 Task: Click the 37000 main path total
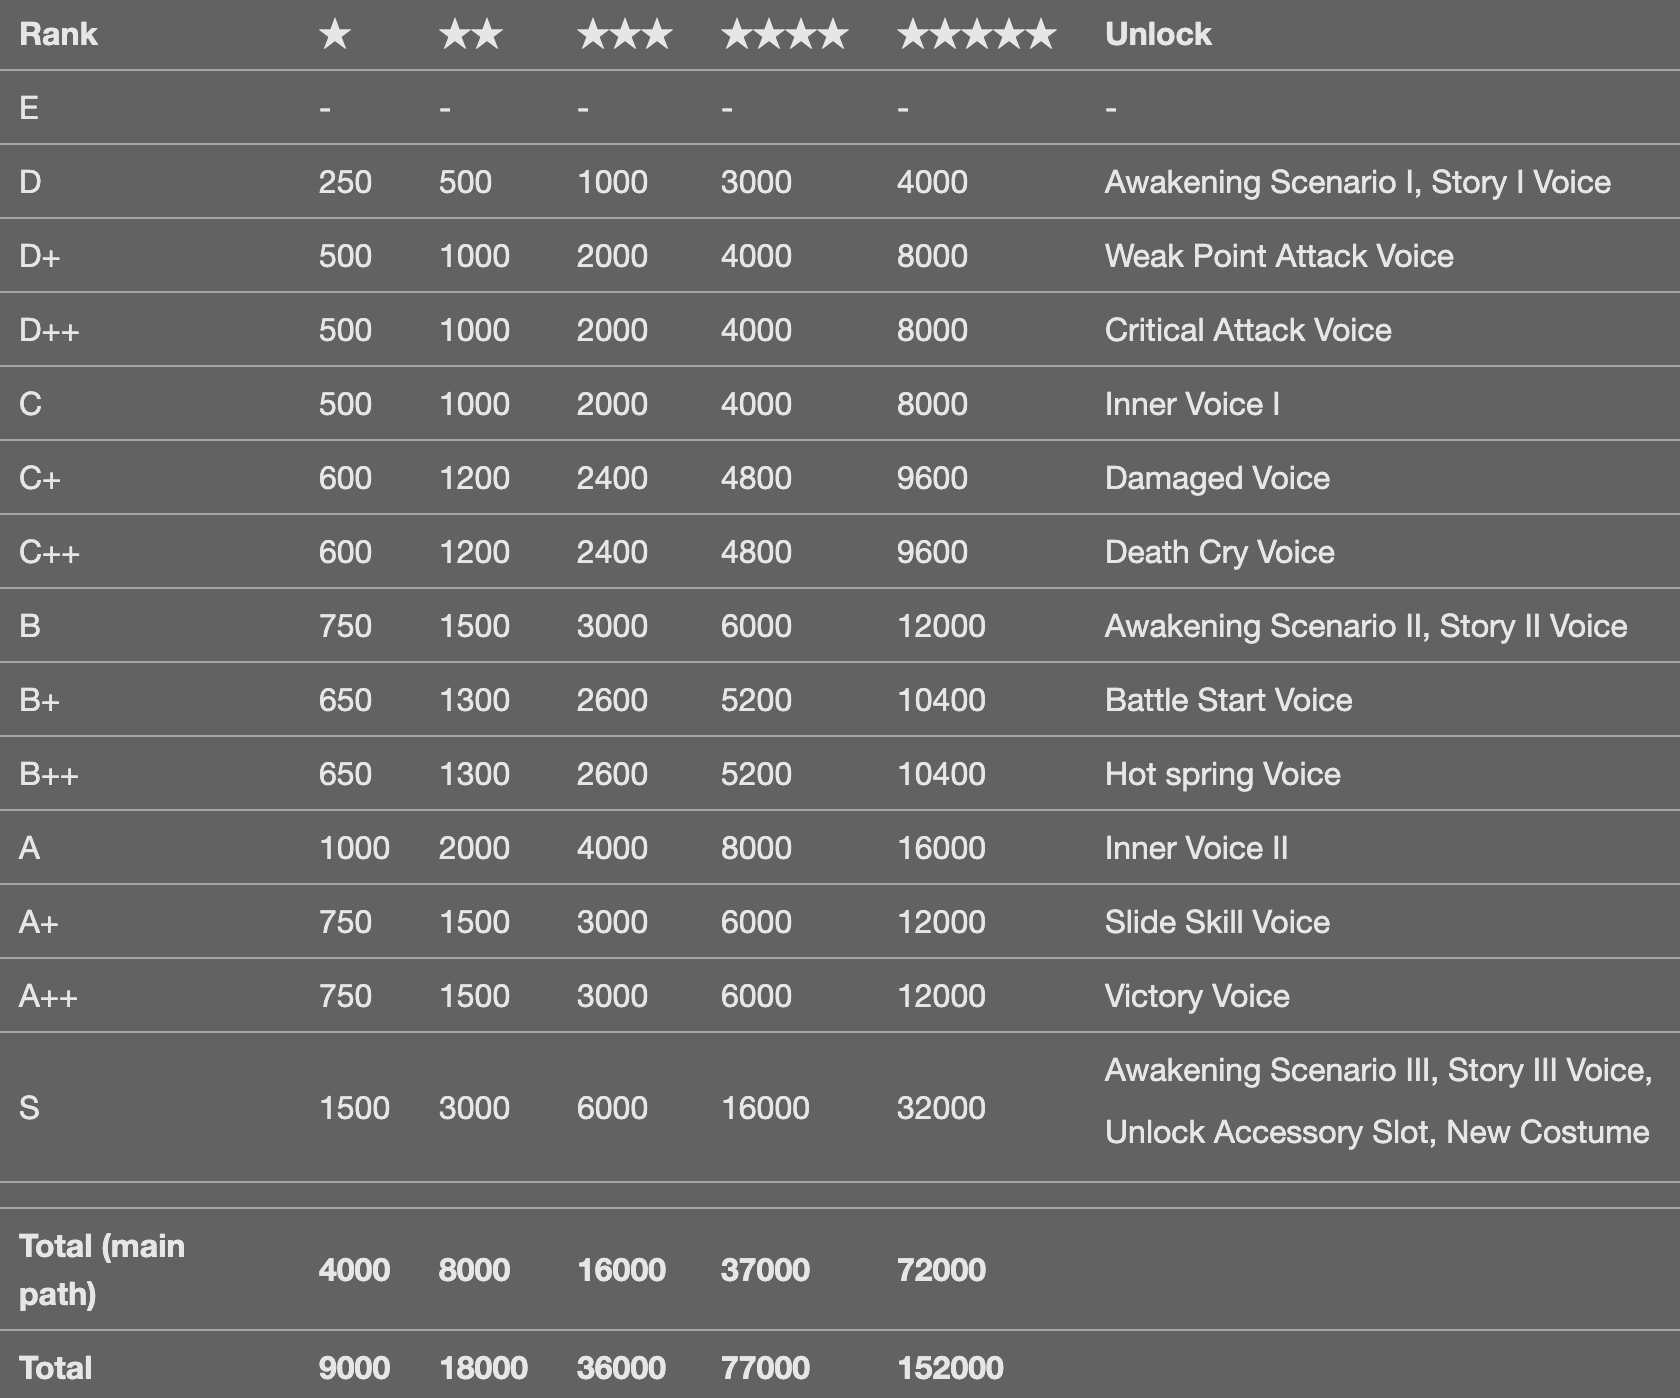764,1270
